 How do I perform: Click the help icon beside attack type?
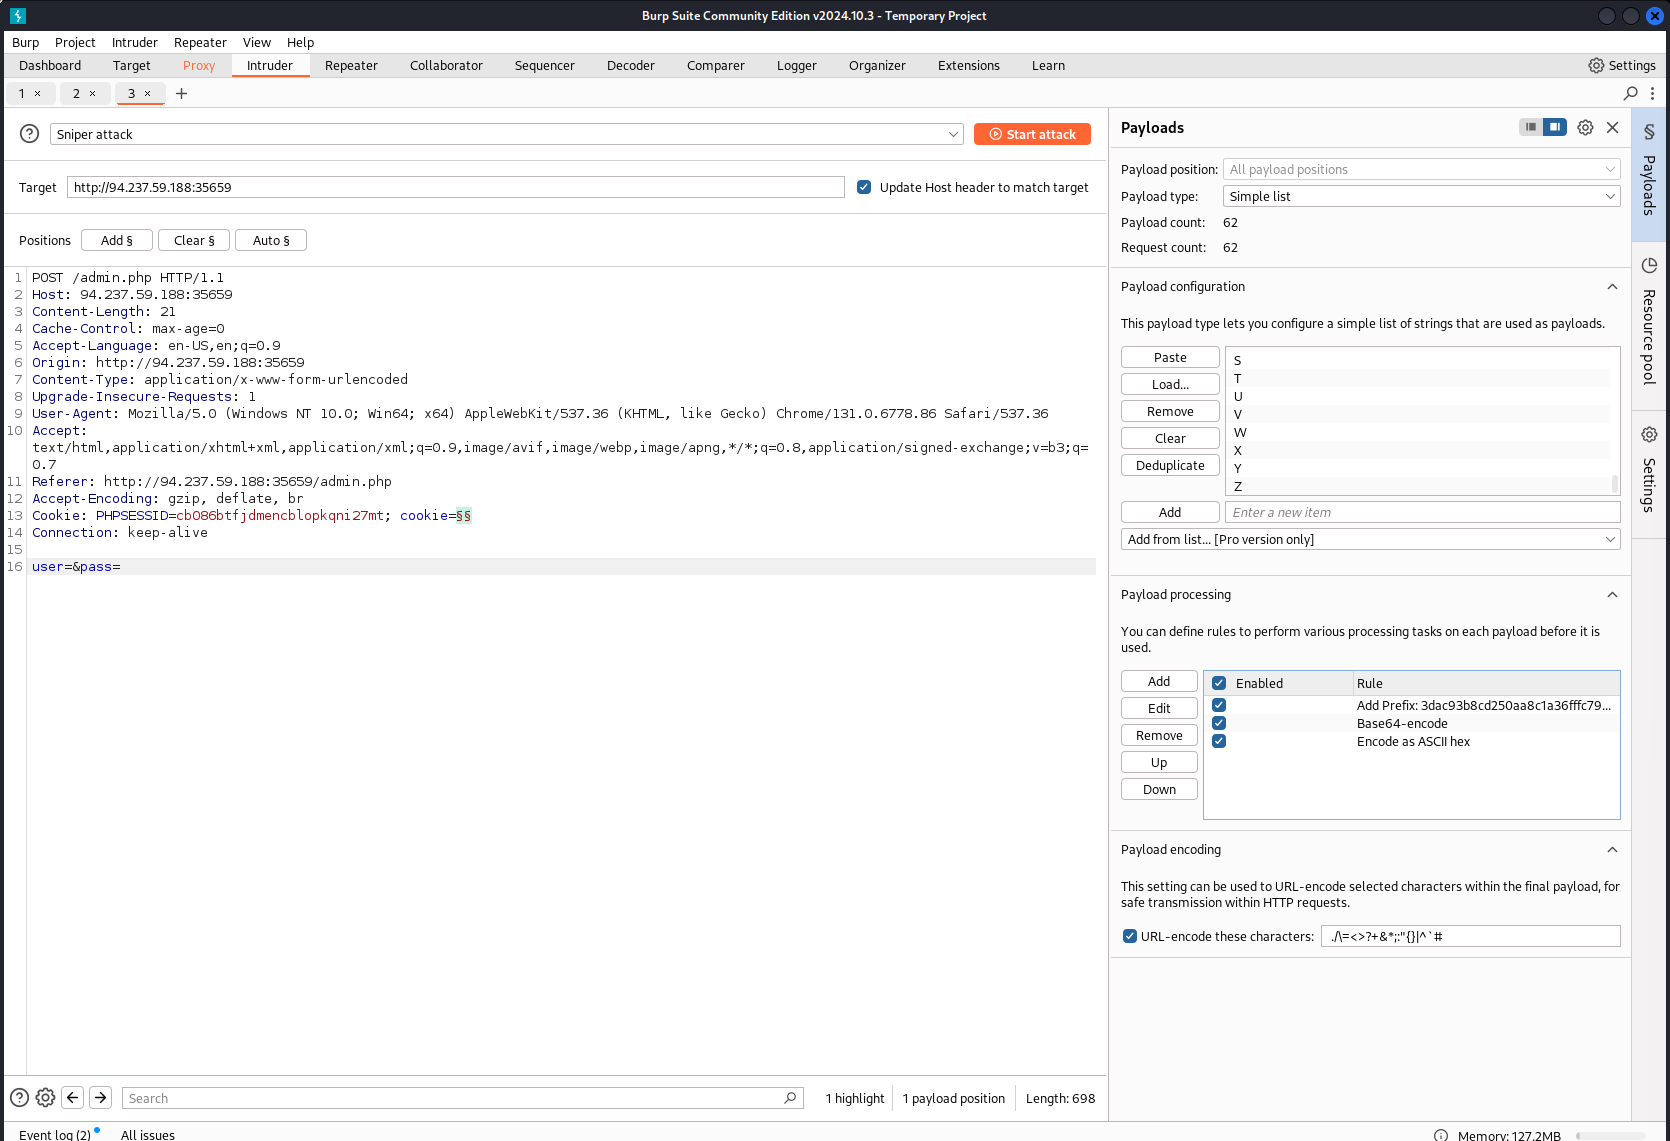[x=30, y=134]
